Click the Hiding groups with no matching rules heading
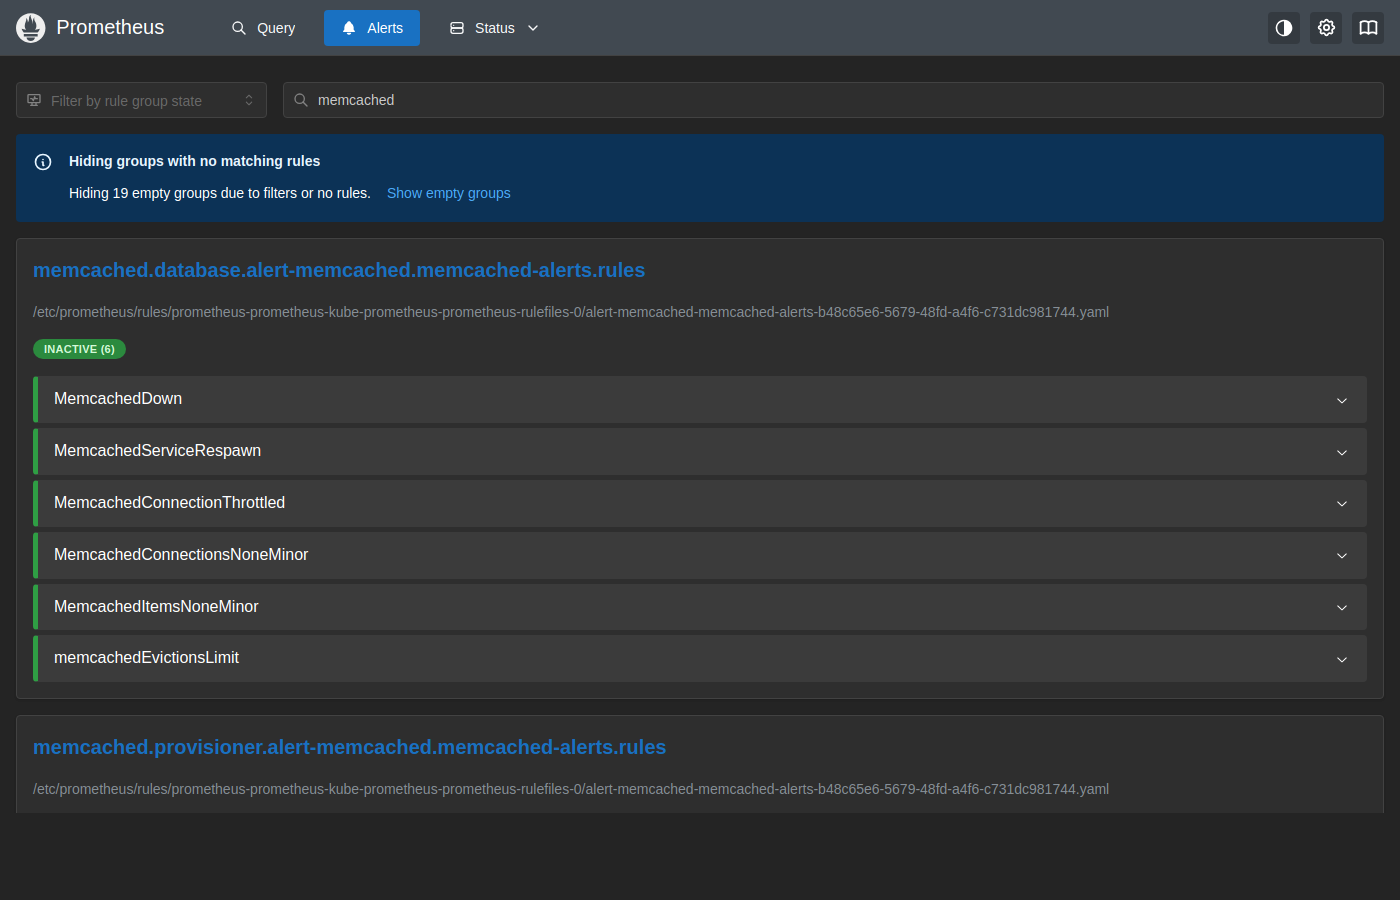1400x900 pixels. pos(194,161)
